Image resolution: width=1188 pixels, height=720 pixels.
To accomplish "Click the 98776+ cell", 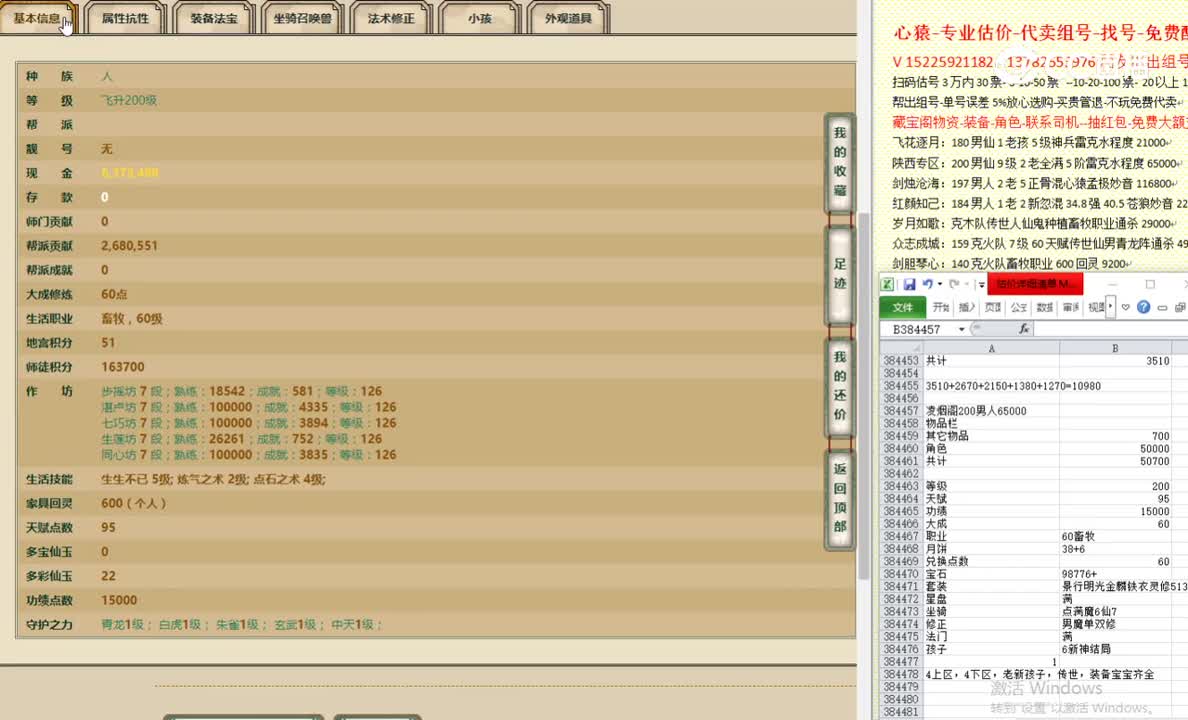I will [x=1115, y=574].
